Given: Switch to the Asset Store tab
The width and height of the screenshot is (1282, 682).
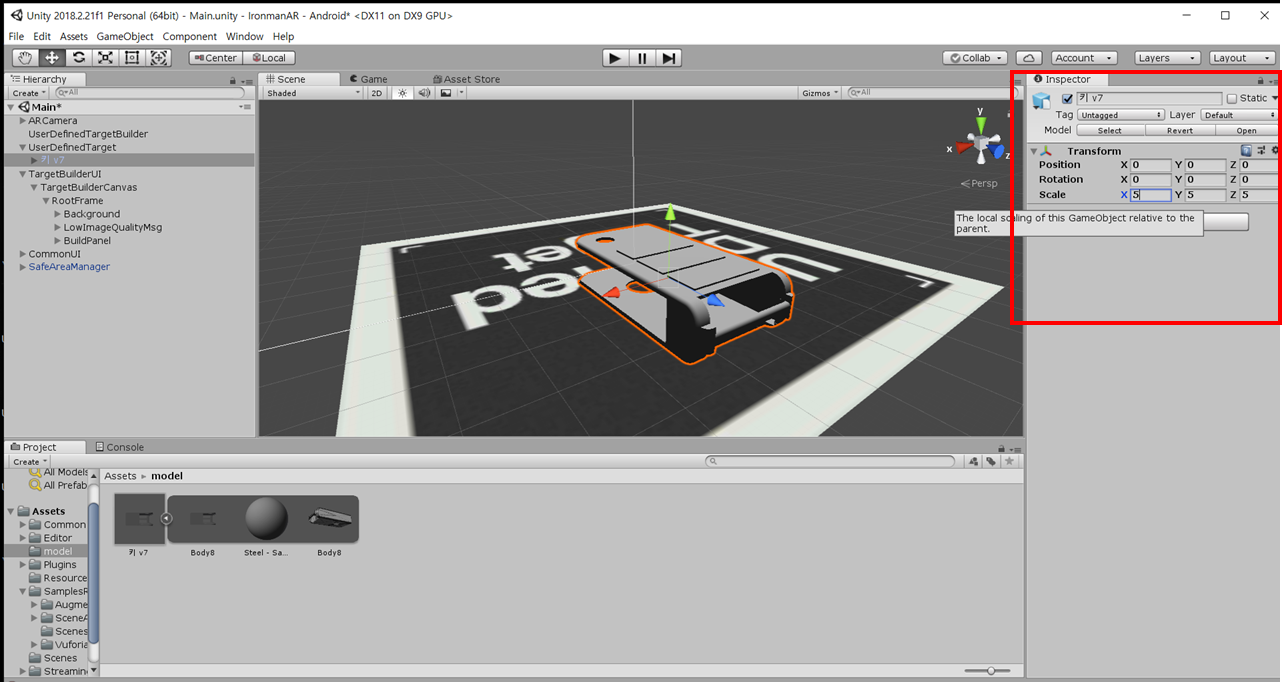Looking at the screenshot, I should (466, 79).
